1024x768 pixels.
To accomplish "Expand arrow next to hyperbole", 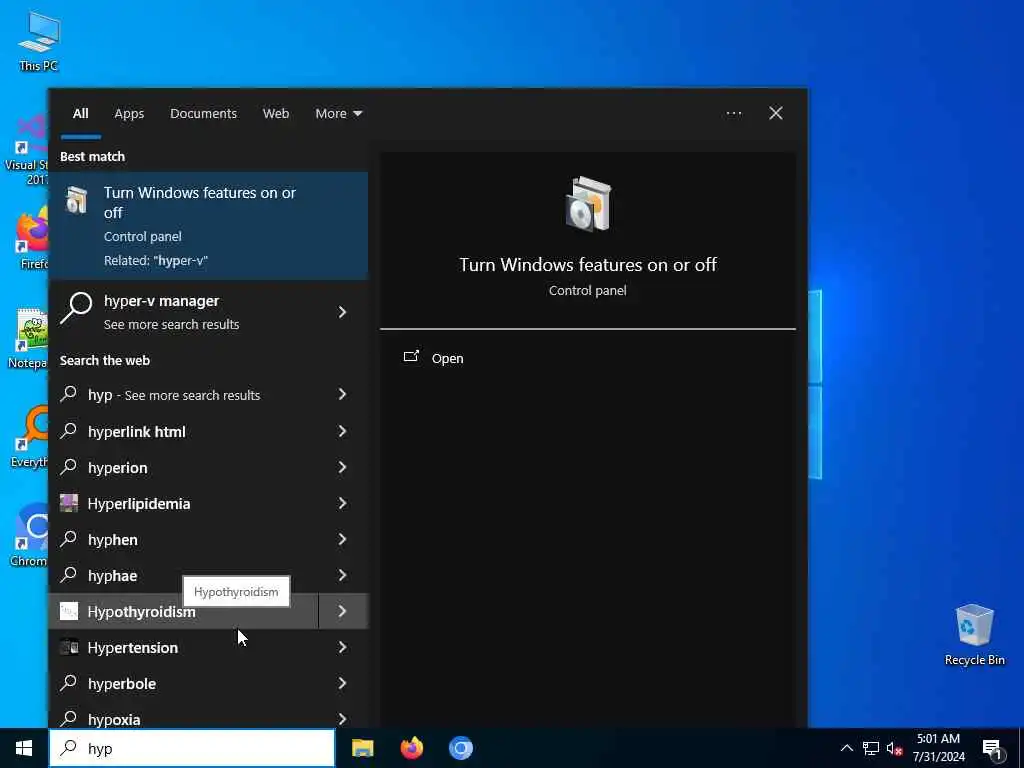I will coord(342,683).
